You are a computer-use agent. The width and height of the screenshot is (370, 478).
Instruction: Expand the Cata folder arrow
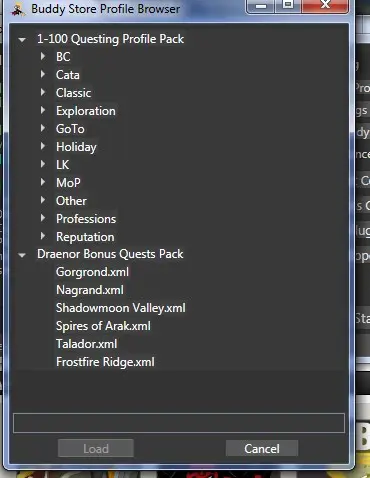point(43,74)
